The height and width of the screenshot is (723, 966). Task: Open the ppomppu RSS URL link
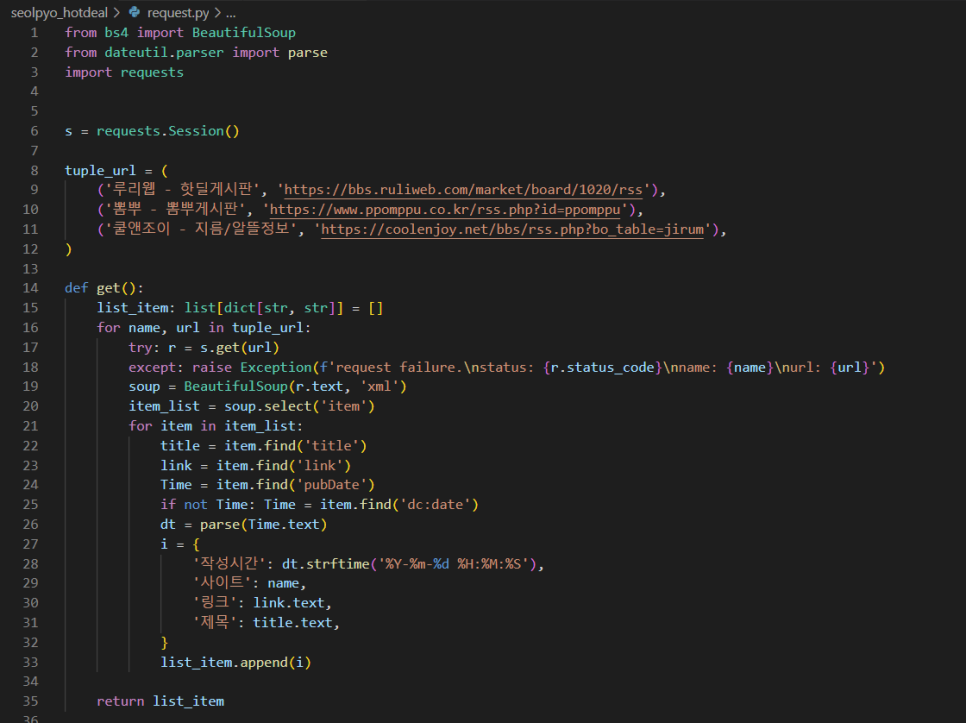[x=445, y=209]
